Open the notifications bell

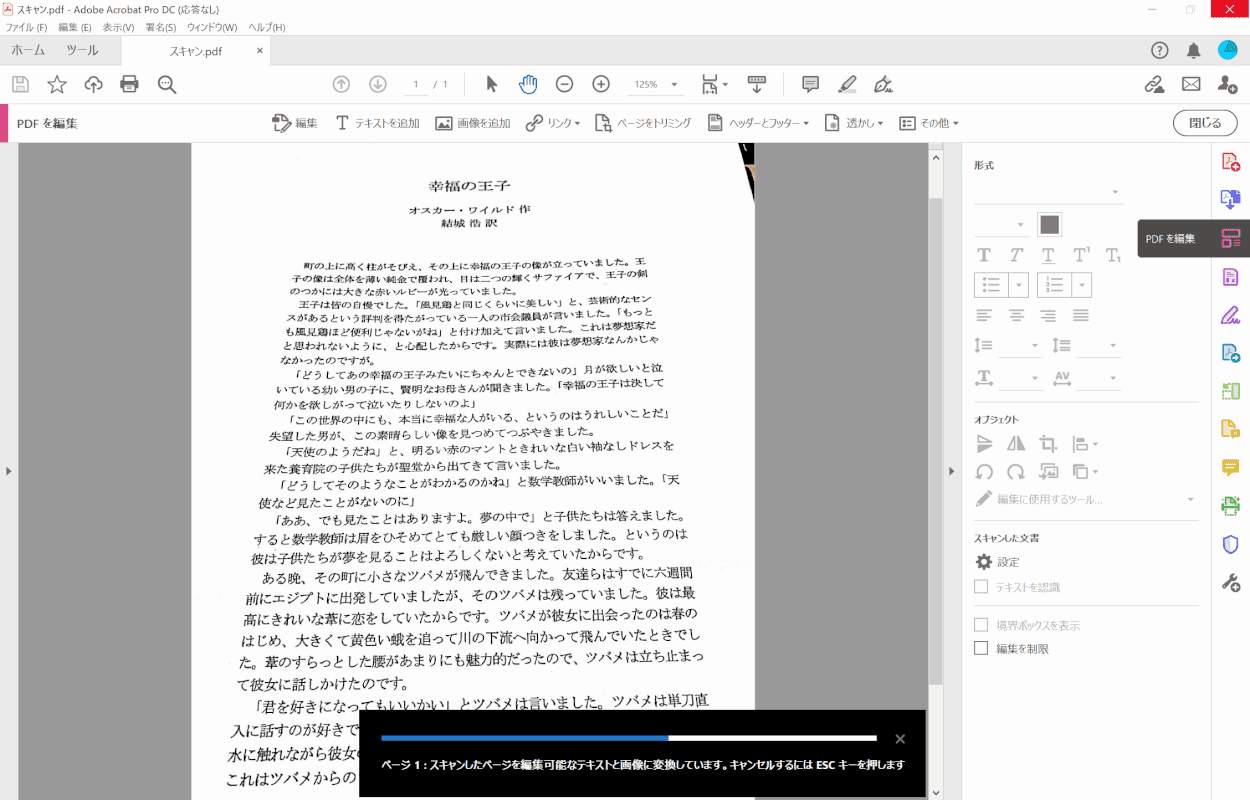tap(1193, 50)
